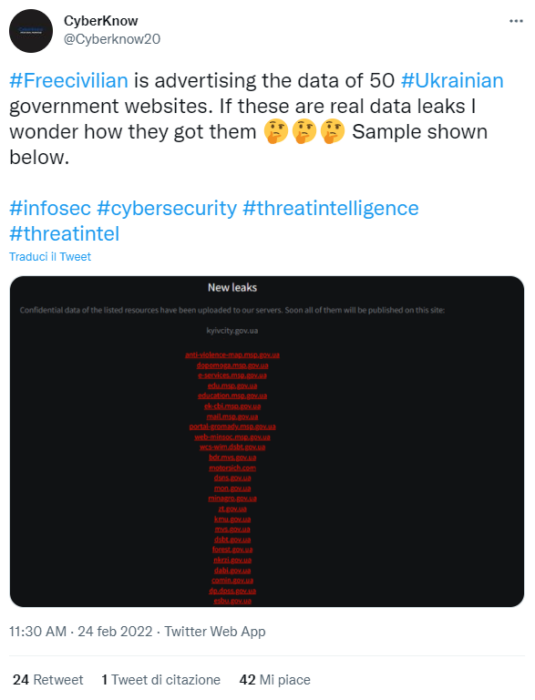This screenshot has height=700, width=535.
Task: Open the #cybersecurity hashtag
Action: 167,209
